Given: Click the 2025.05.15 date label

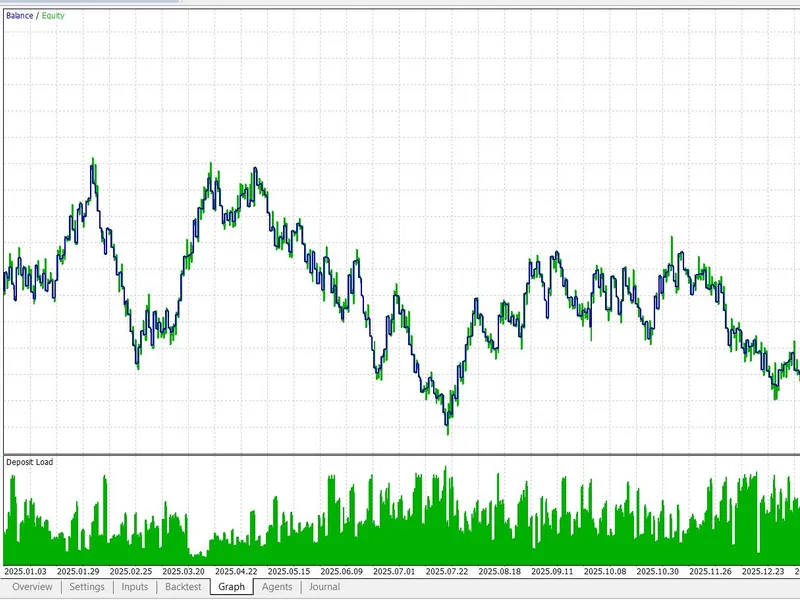Looking at the screenshot, I should pyautogui.click(x=289, y=571).
